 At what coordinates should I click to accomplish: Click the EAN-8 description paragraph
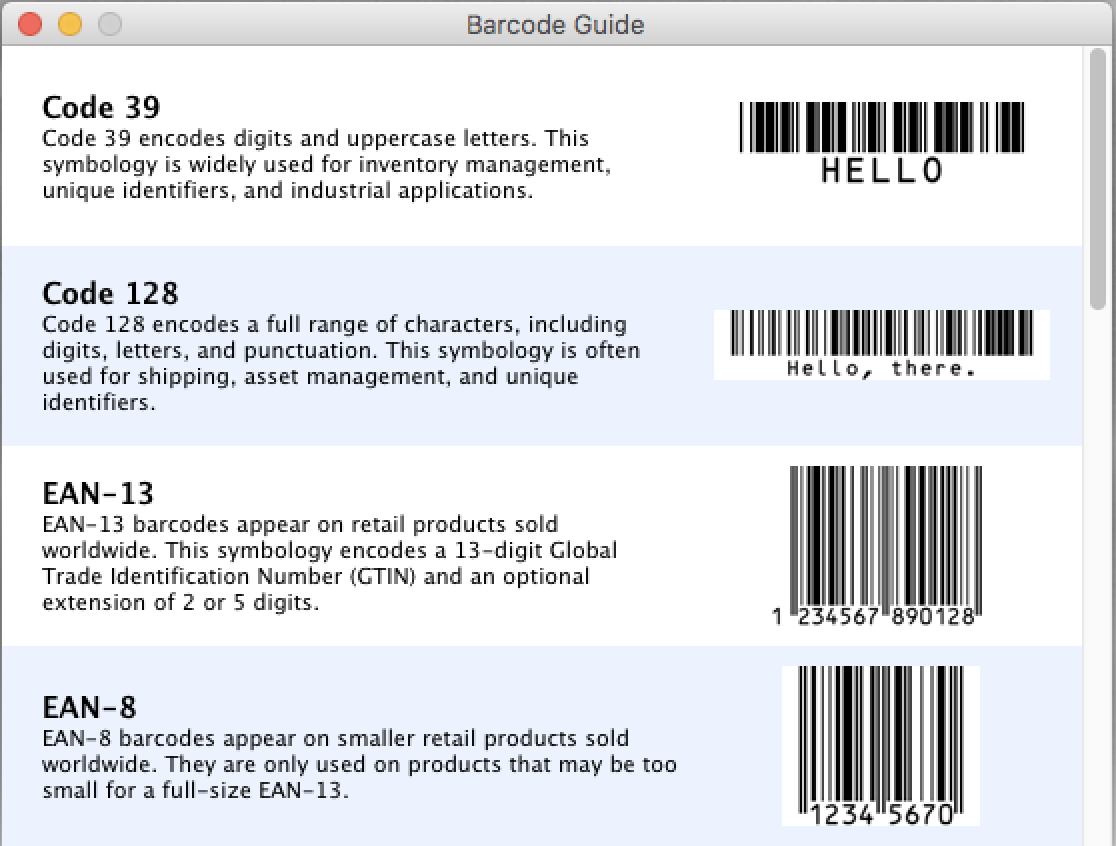coord(358,765)
